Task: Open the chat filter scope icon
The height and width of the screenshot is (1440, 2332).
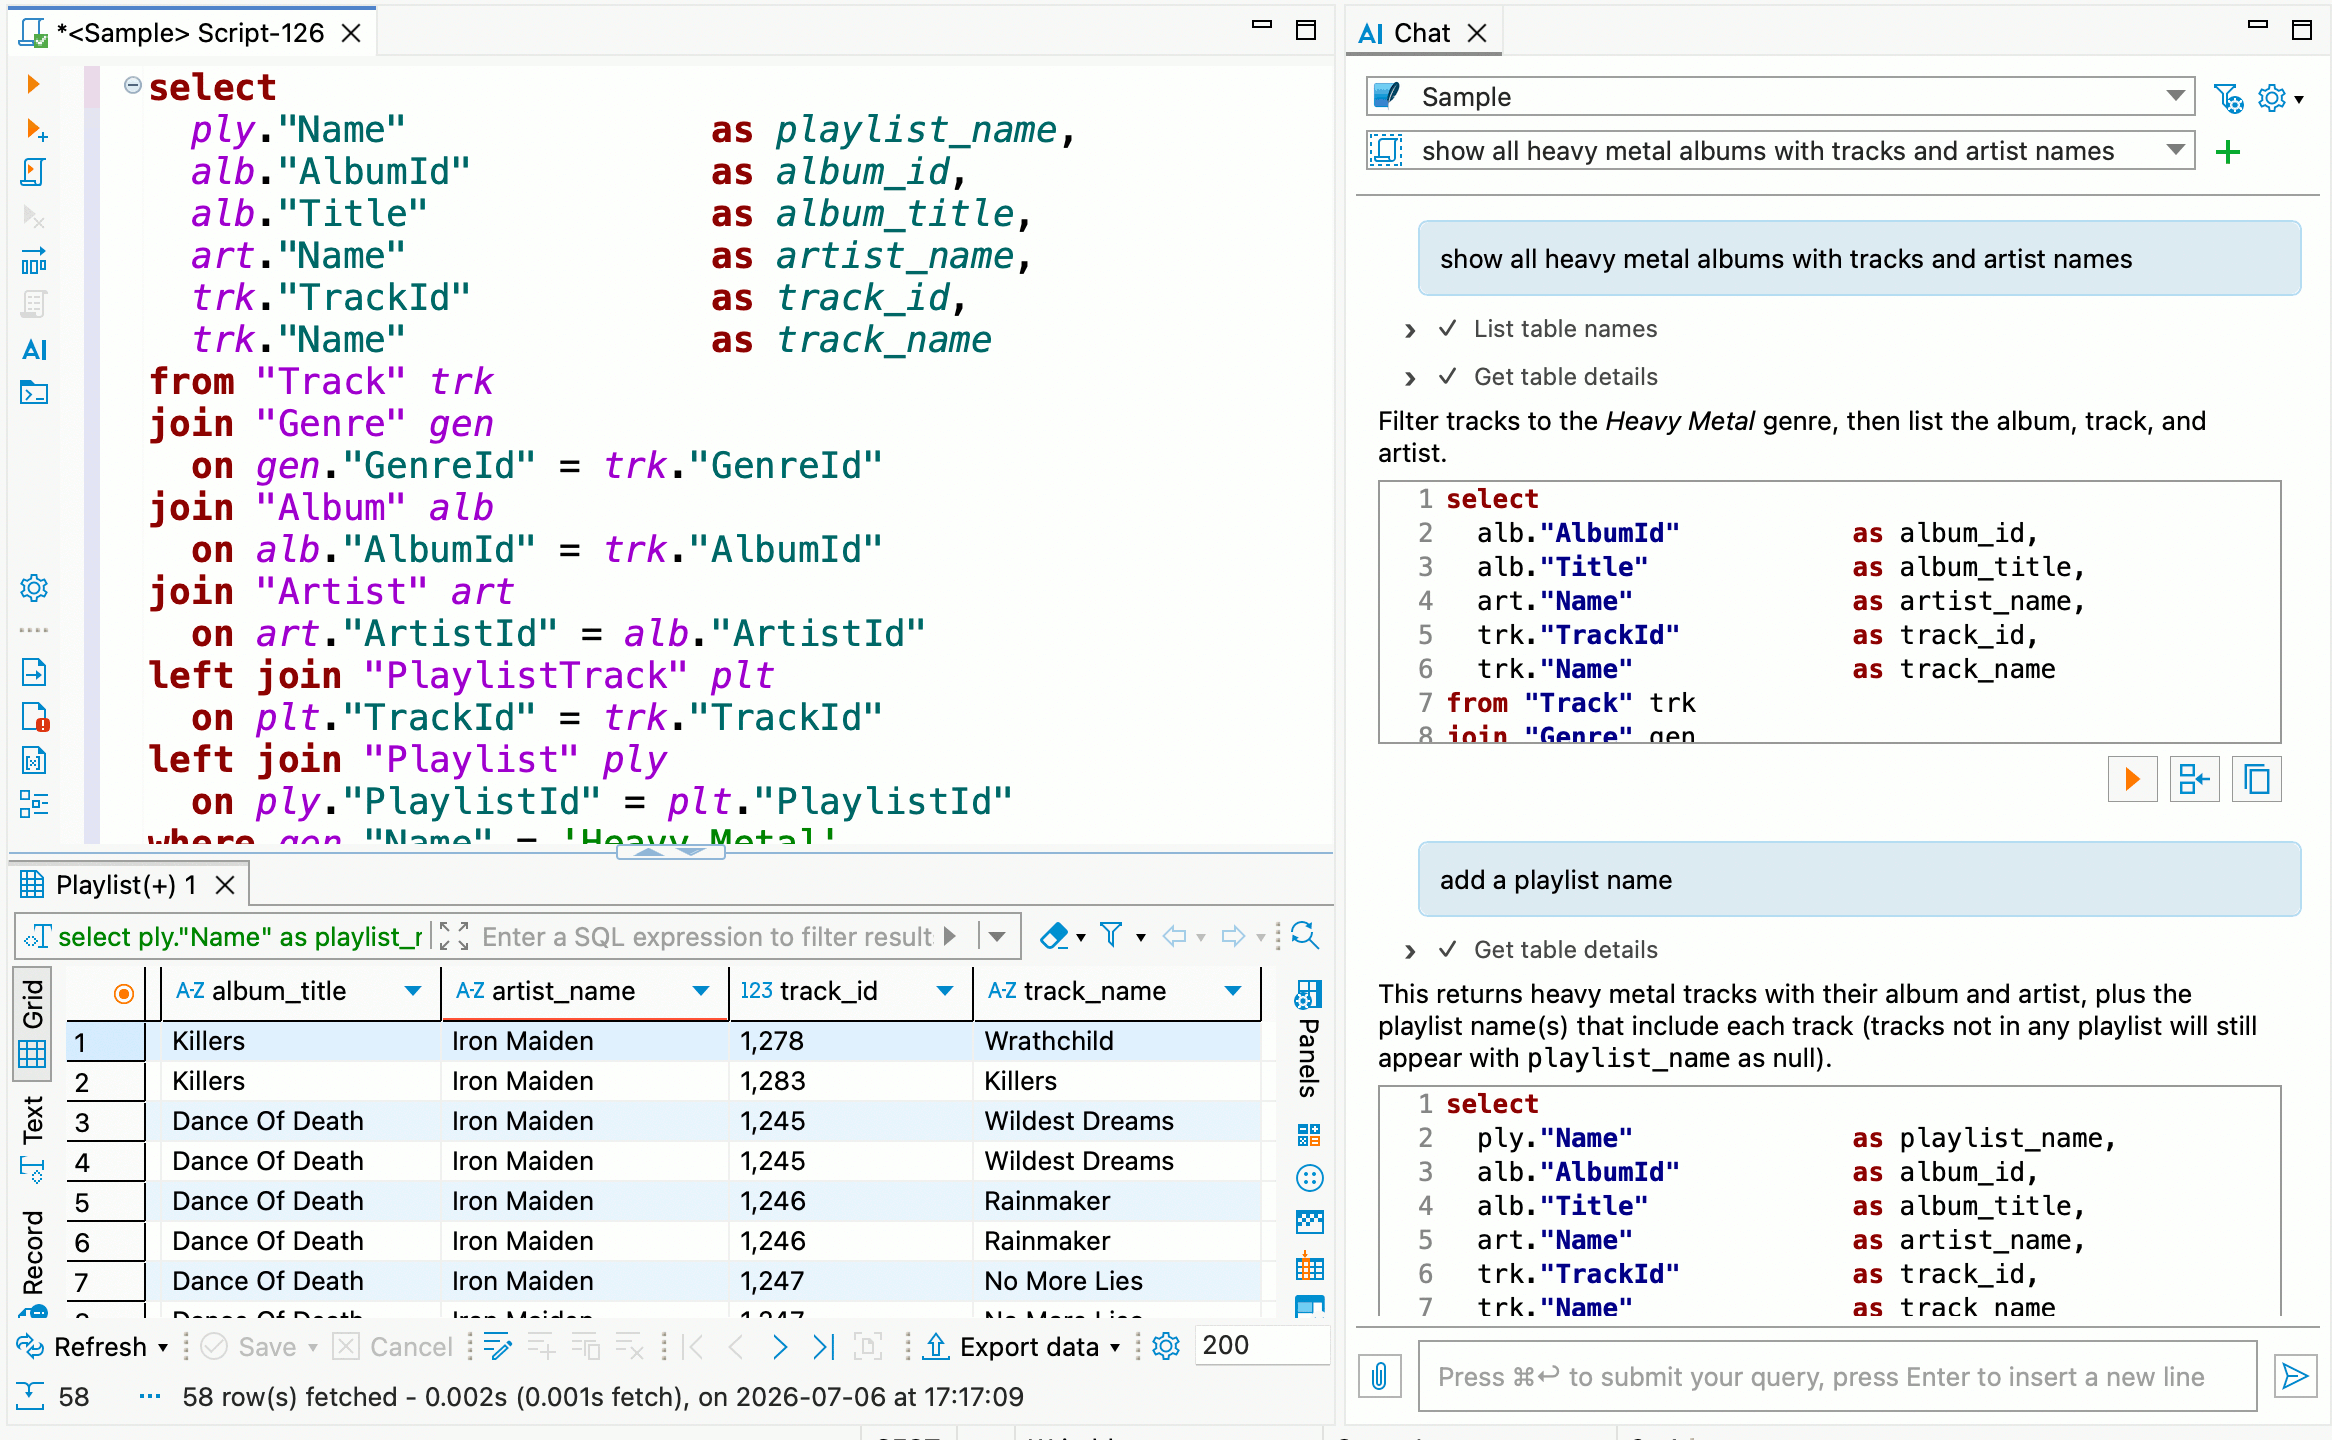Action: pos(2229,98)
